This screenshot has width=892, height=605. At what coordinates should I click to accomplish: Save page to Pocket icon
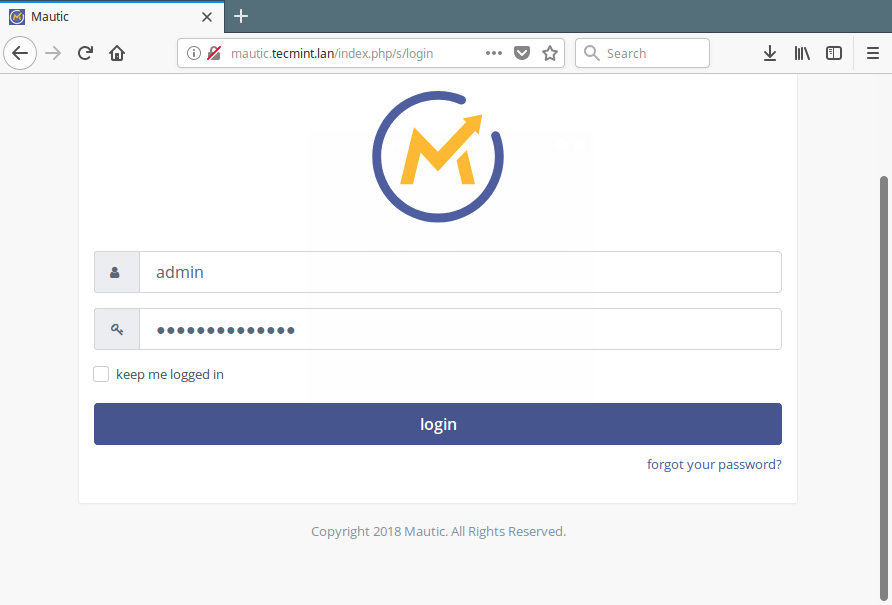pyautogui.click(x=522, y=53)
